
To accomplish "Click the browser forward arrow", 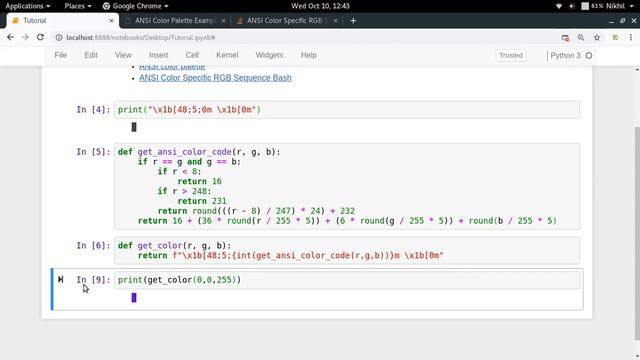I will (x=25, y=37).
